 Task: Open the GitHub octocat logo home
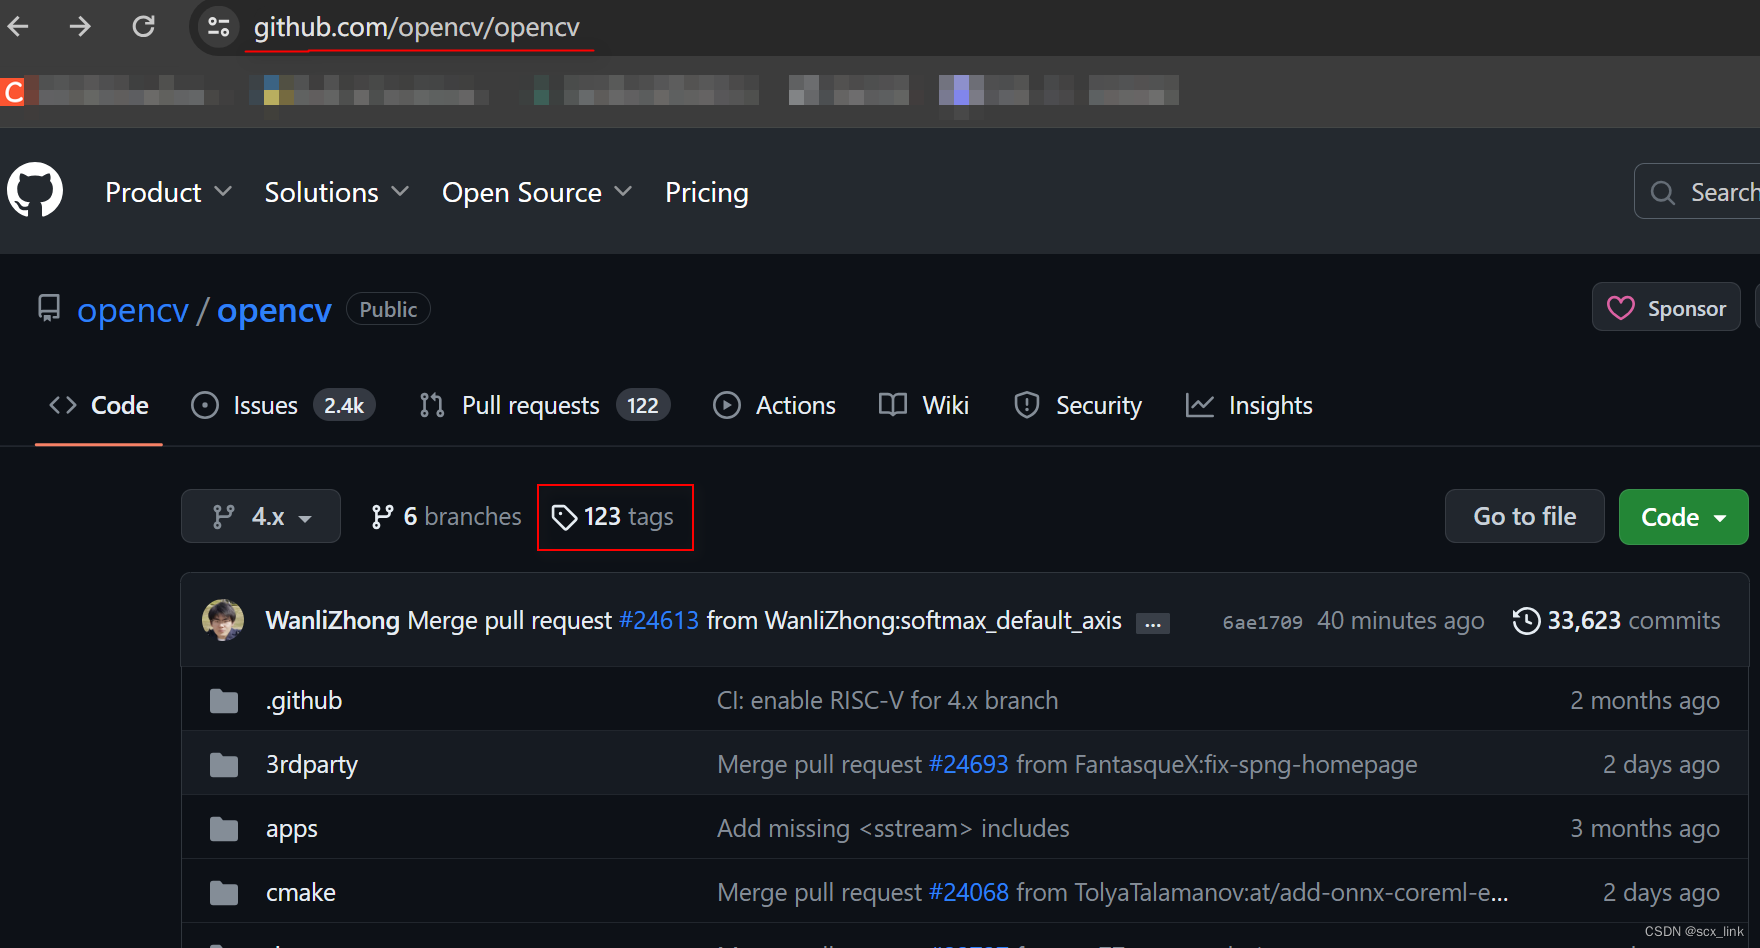point(35,190)
